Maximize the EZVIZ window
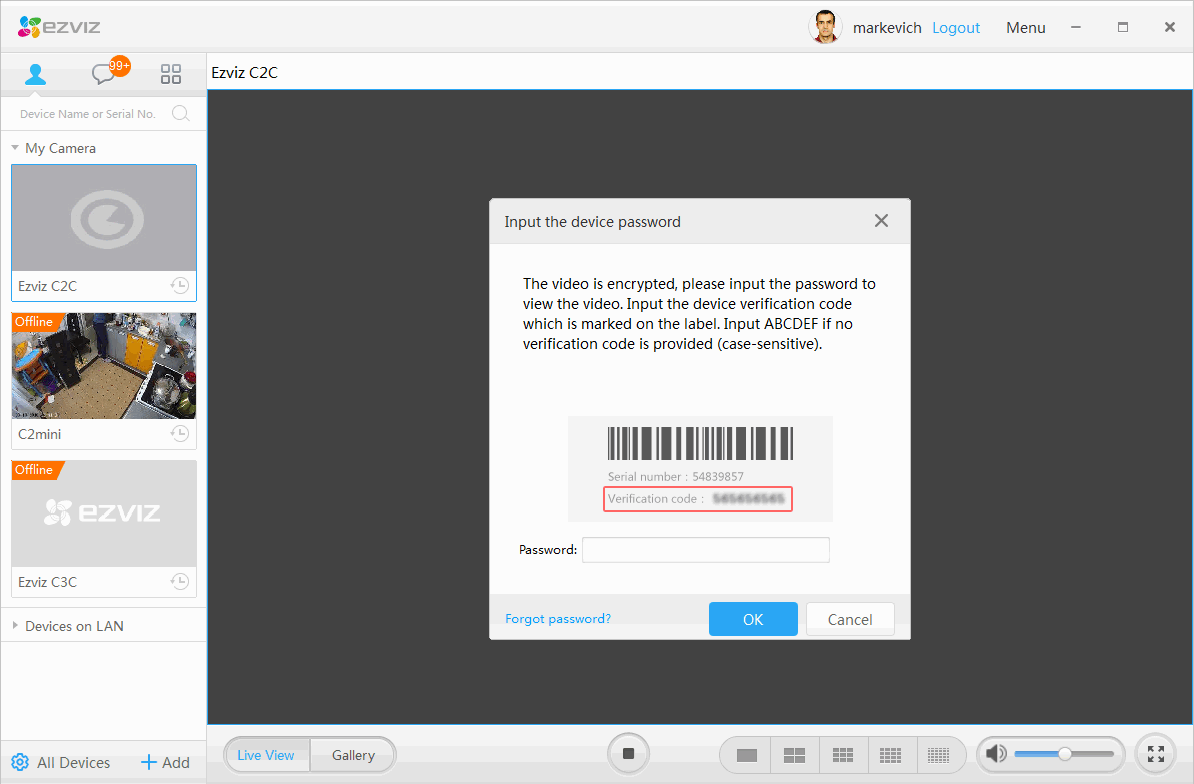This screenshot has width=1194, height=784. (x=1122, y=27)
